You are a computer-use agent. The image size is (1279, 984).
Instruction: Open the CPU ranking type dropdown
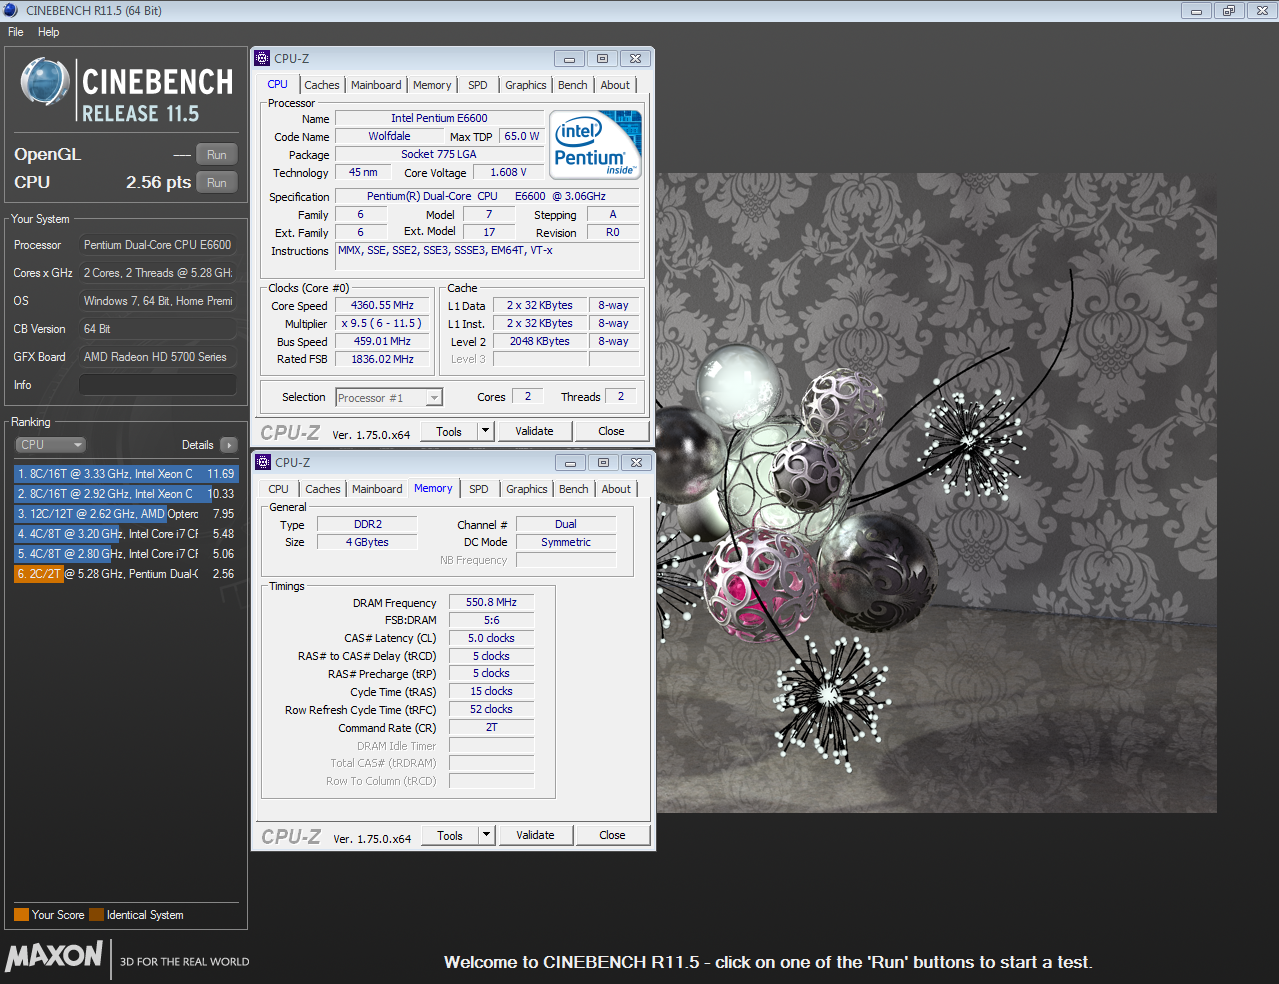50,445
